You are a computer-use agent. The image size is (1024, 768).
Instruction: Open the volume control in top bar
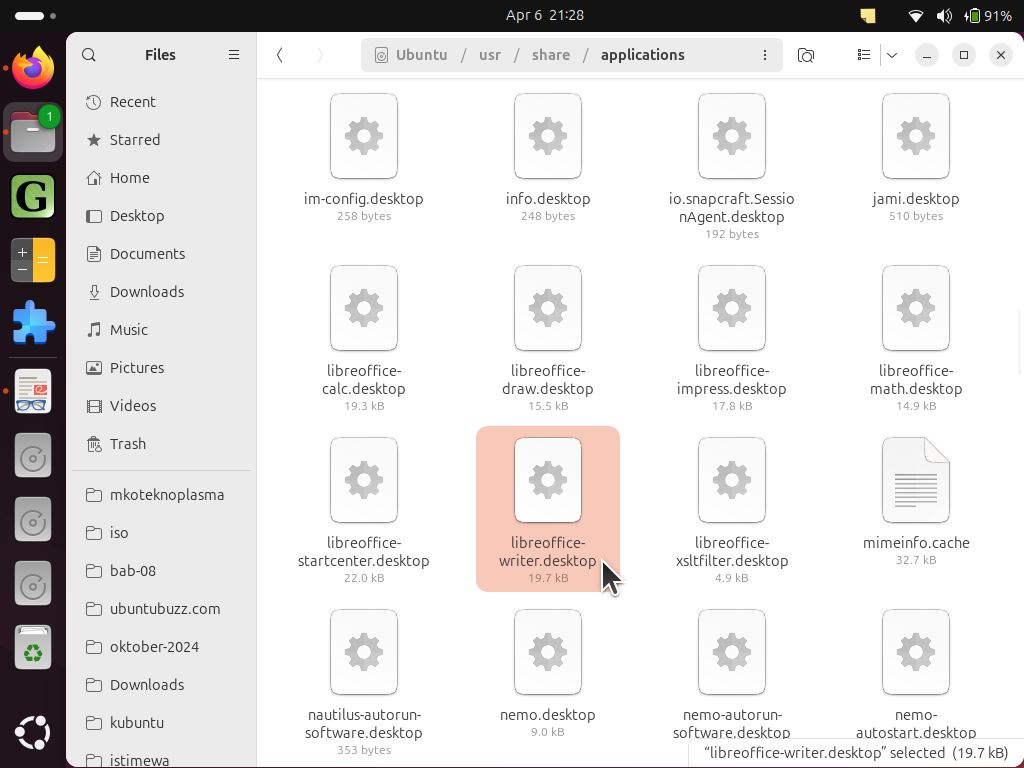944,15
